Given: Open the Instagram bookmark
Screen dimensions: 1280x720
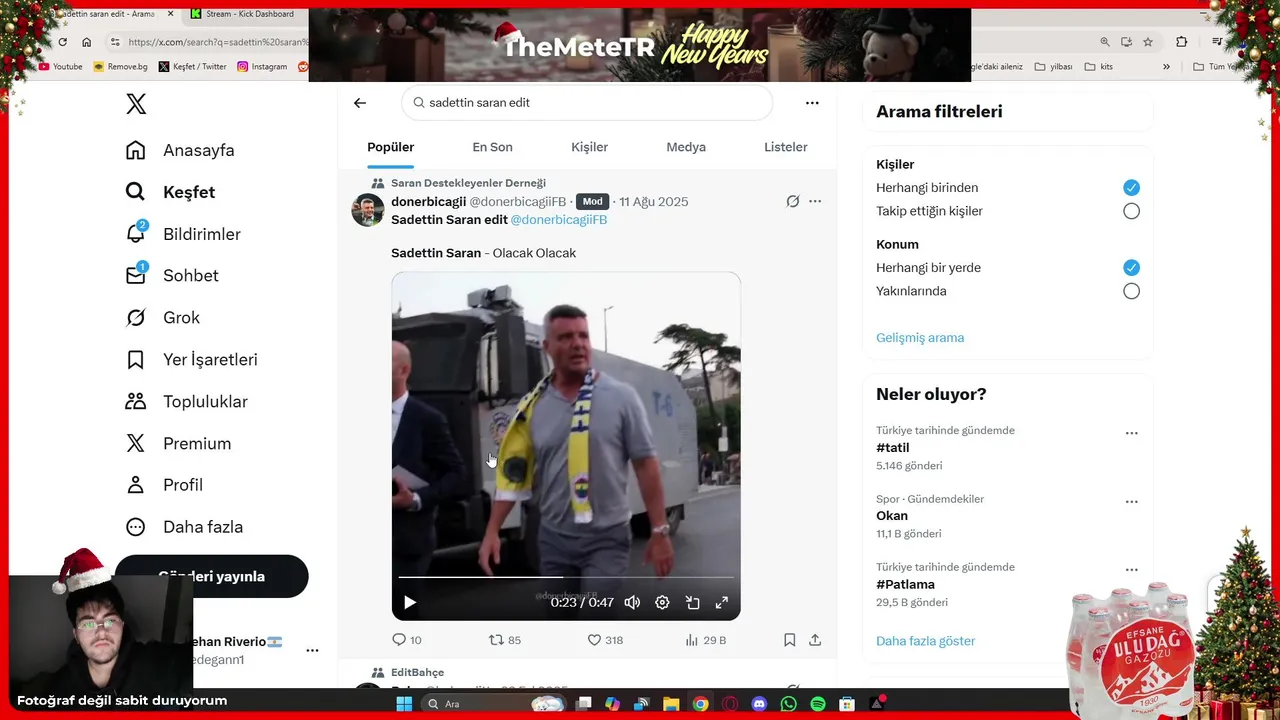Looking at the screenshot, I should [262, 67].
